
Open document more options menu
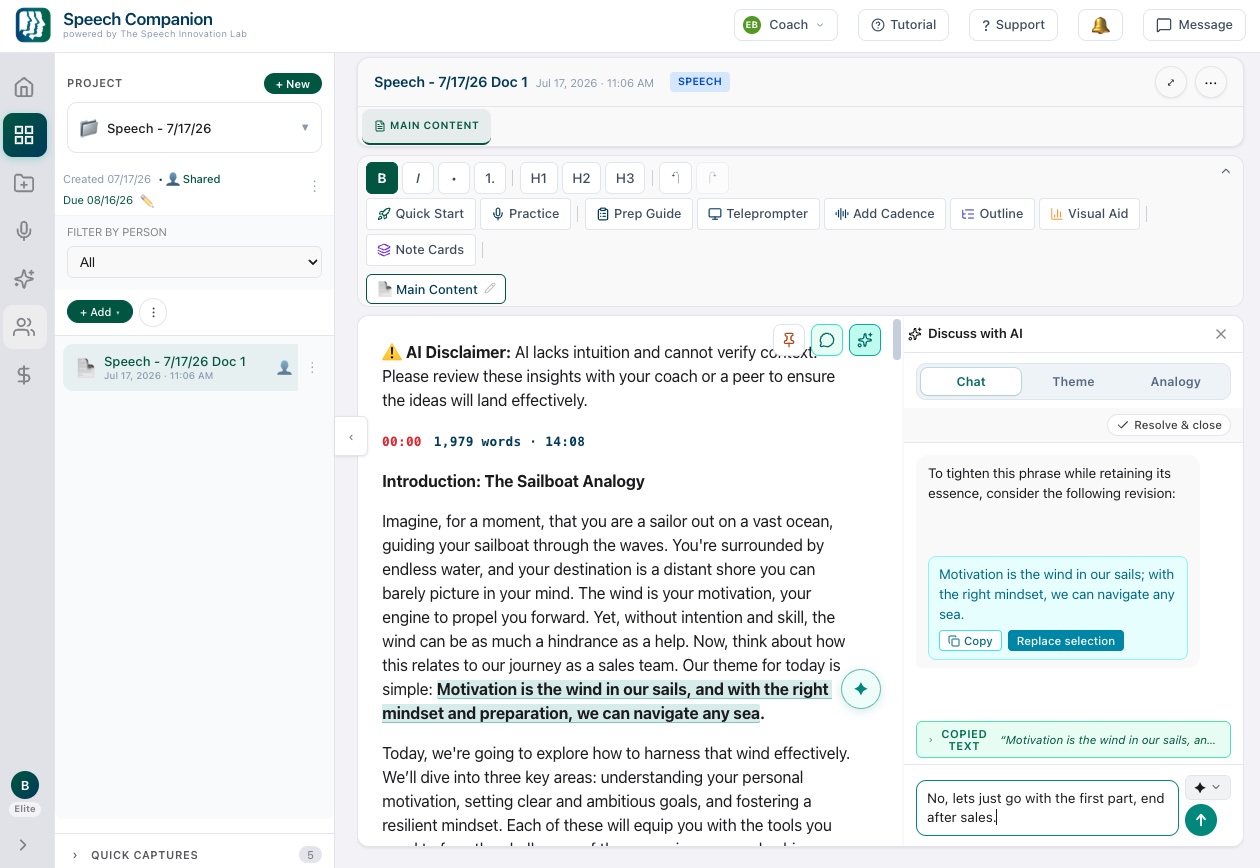click(x=1211, y=83)
